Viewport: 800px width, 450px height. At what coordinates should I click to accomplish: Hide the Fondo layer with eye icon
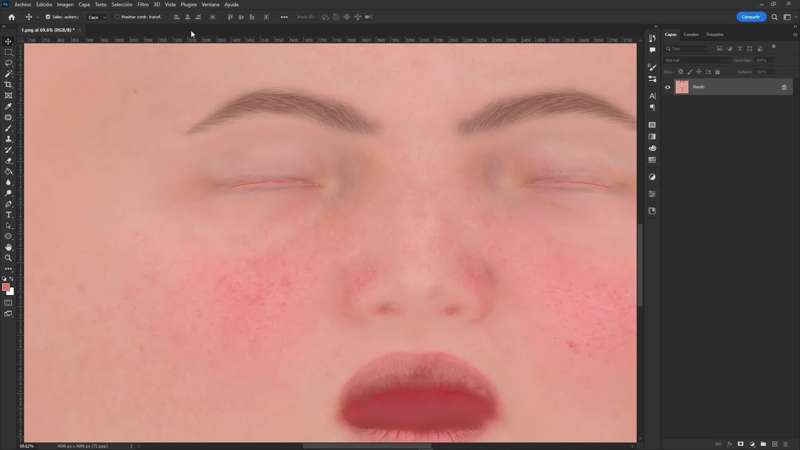point(668,87)
